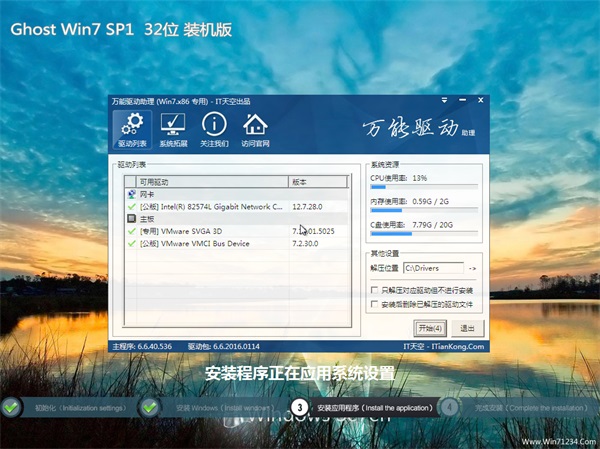Click the arrow next to the C:\Drivers path

[472, 268]
